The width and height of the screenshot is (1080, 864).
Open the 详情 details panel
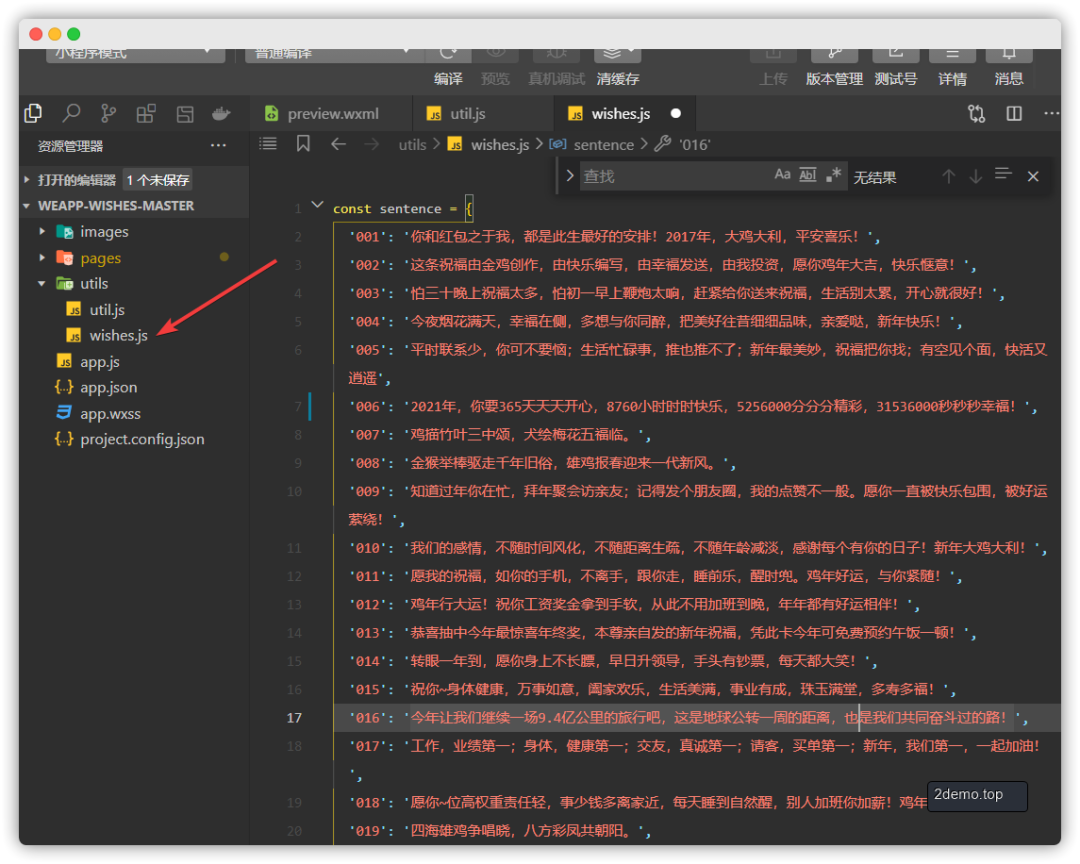tap(953, 66)
